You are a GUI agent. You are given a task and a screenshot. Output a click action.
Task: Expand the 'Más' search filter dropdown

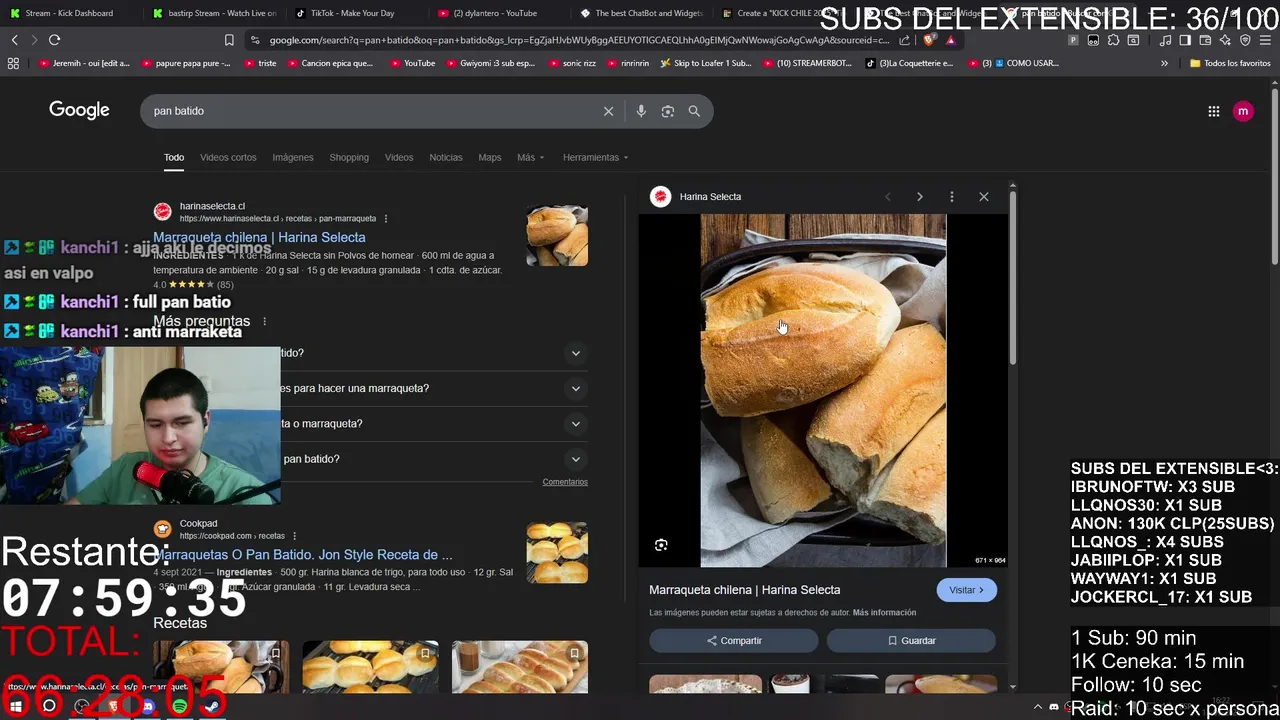tap(531, 157)
